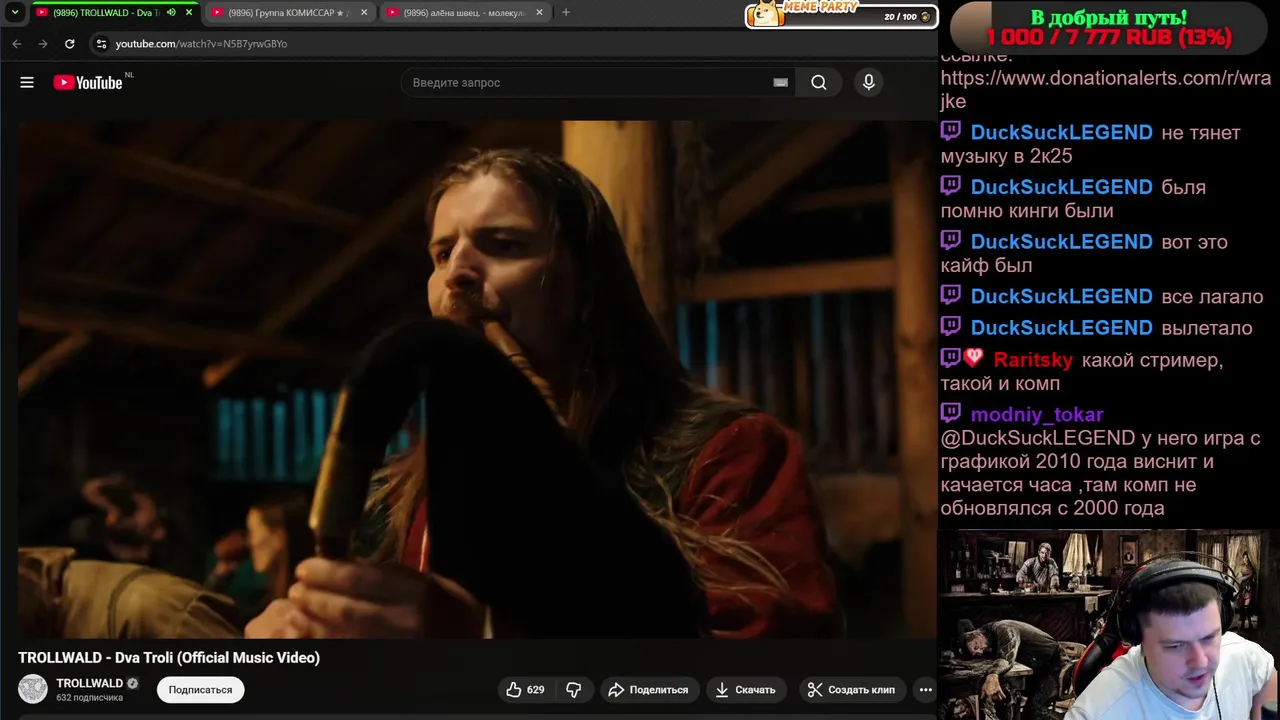
Task: Click DuckSuckLEGEND in 'вот это кайф был' message
Action: 1061,242
